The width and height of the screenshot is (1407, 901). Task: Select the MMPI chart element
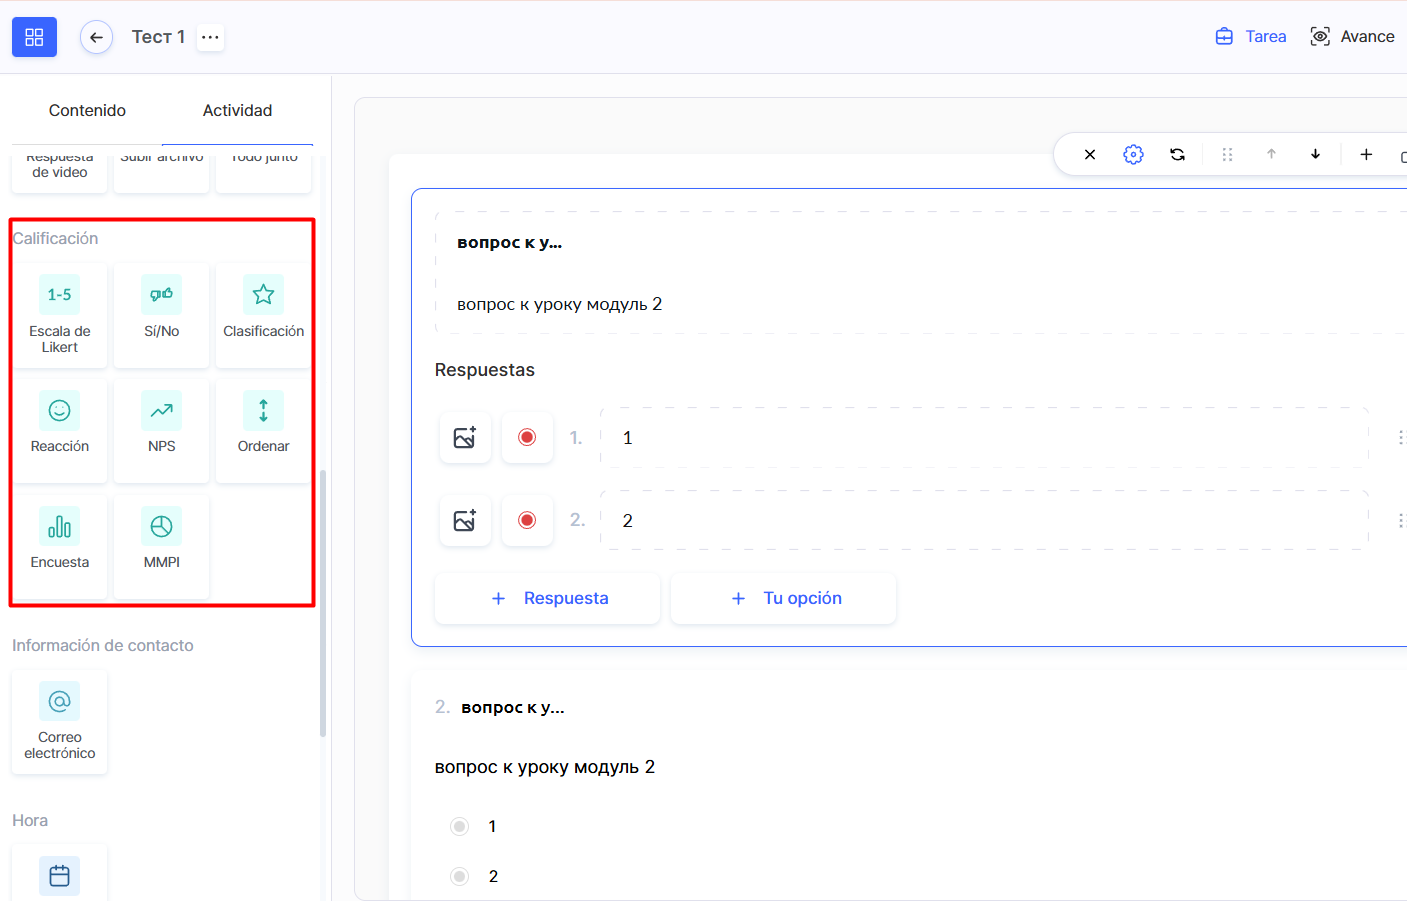(x=162, y=545)
